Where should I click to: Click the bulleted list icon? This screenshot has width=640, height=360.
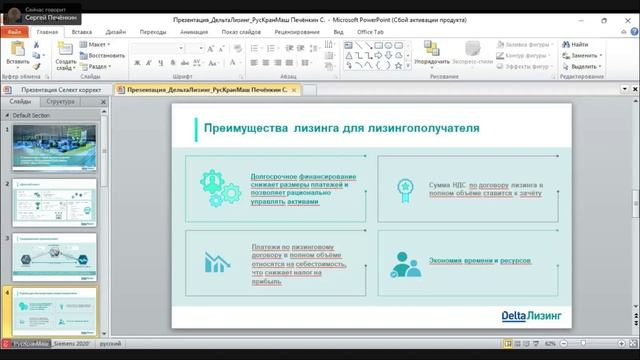pos(254,49)
